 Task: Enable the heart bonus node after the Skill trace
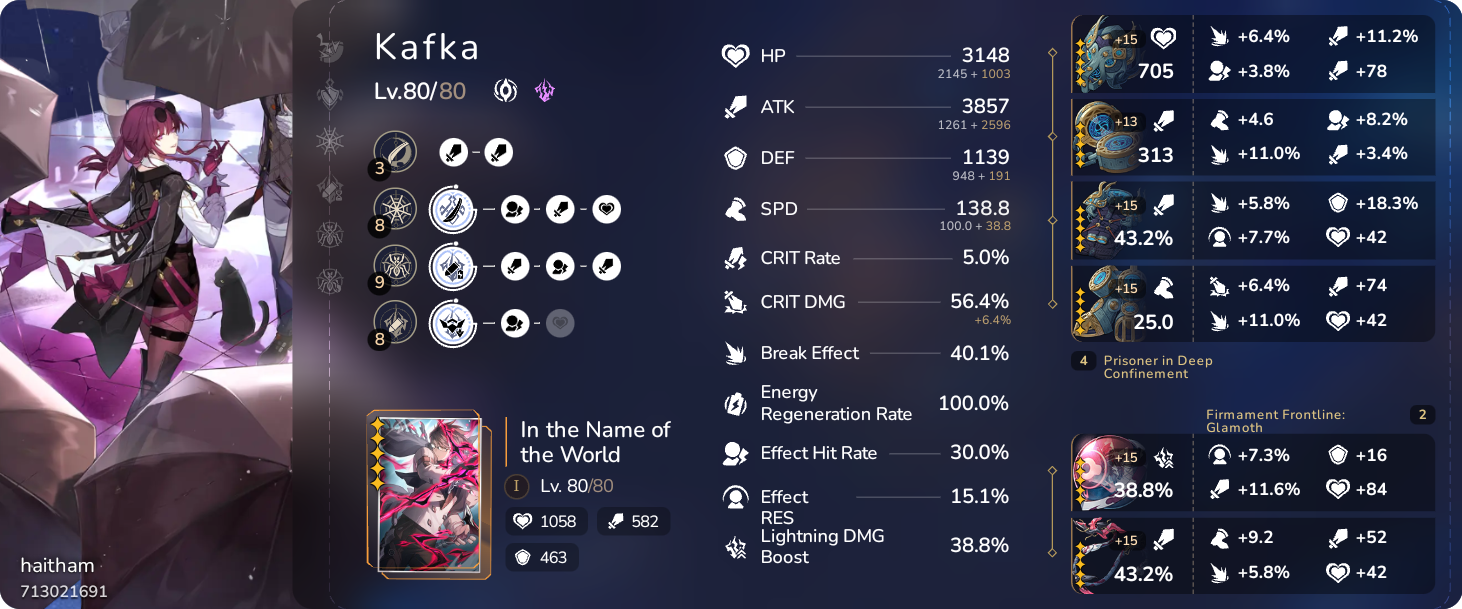(x=606, y=210)
